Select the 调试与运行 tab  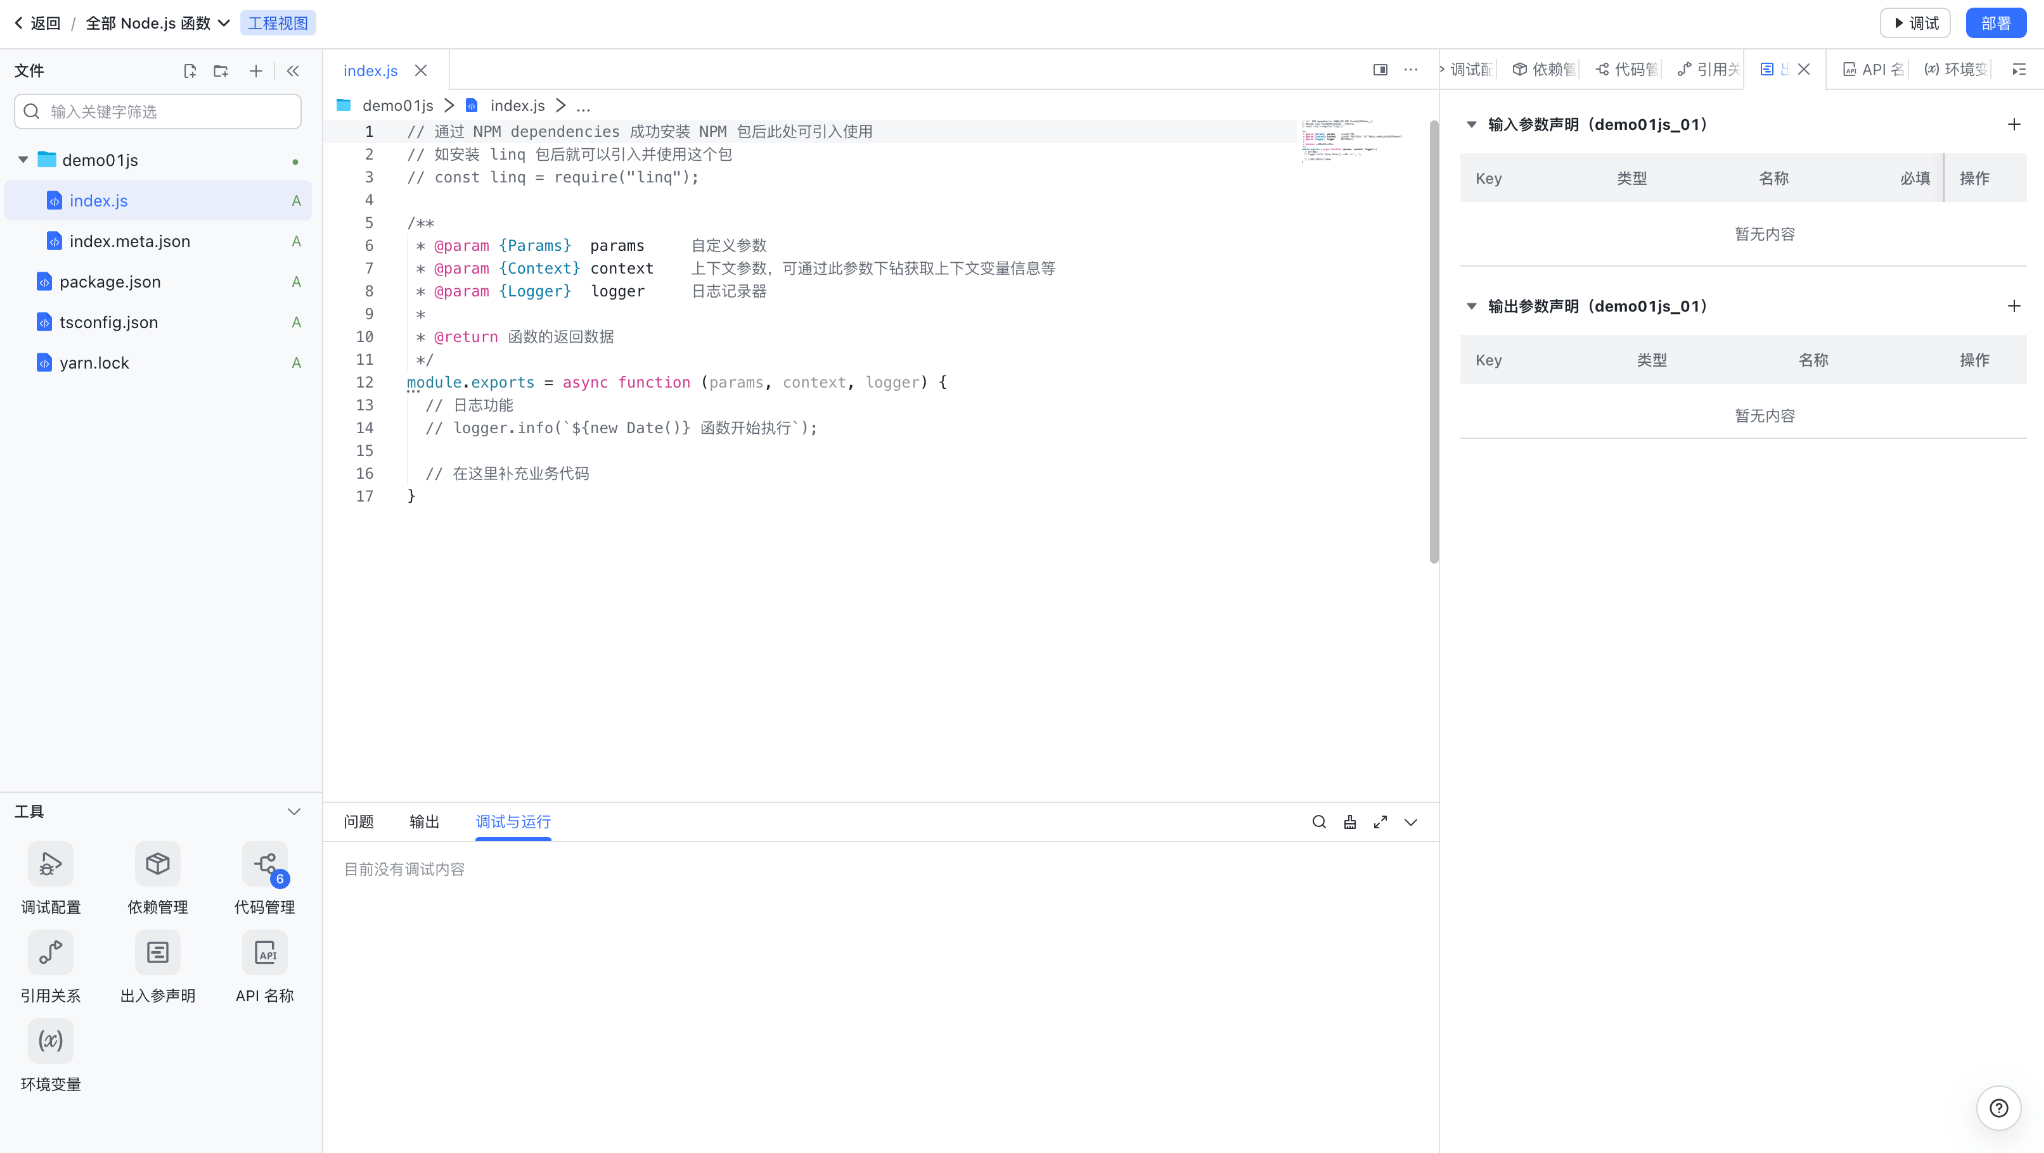click(x=513, y=822)
